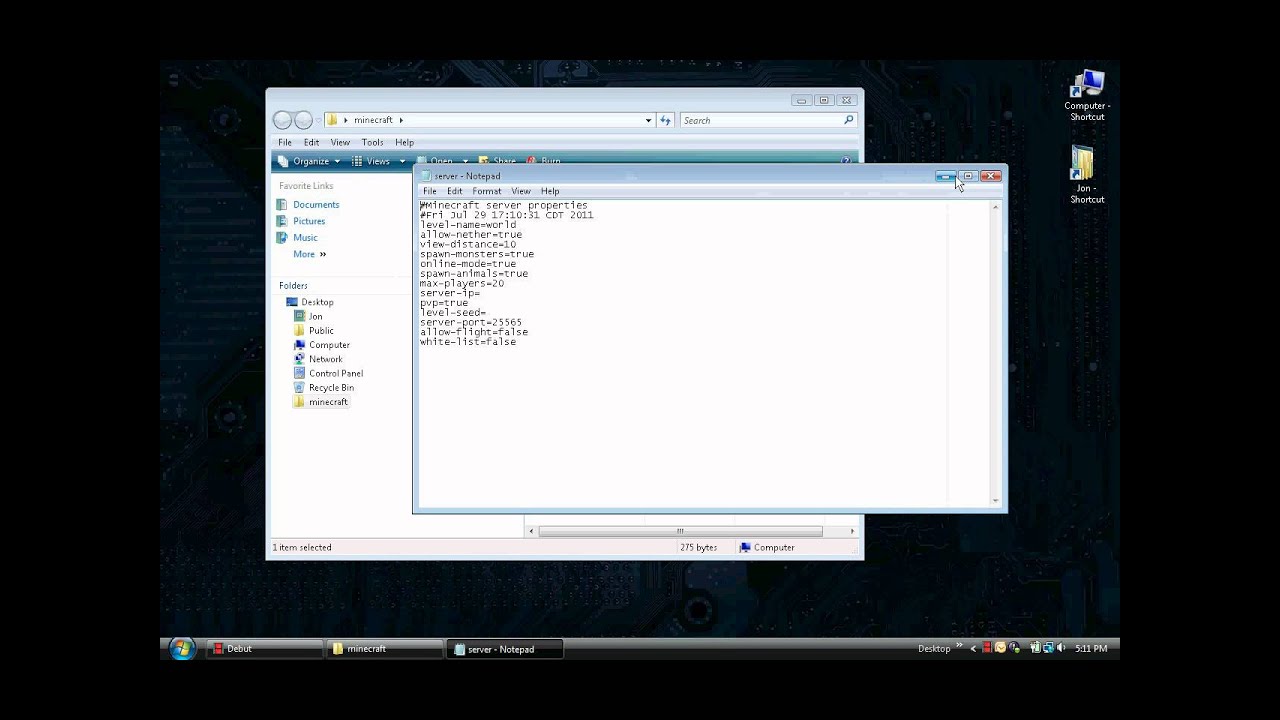Open the Explorer Help menu
This screenshot has height=720, width=1280.
(x=404, y=142)
